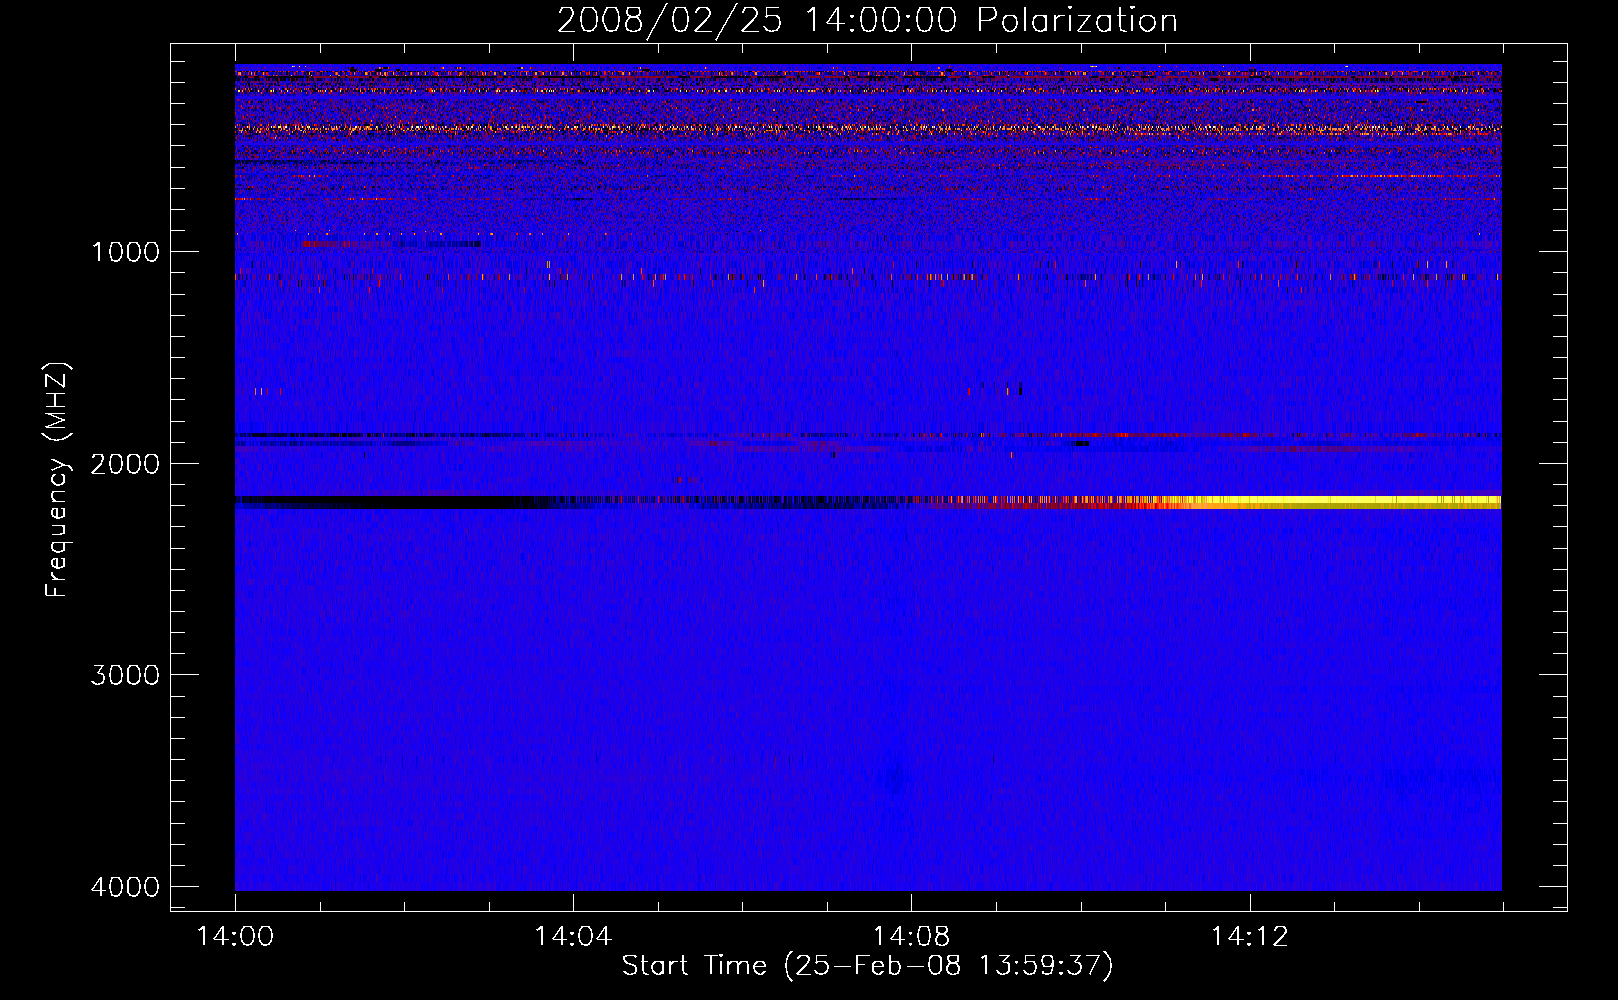Image resolution: width=1618 pixels, height=1000 pixels.
Task: Click the black section of the 2200 MHz band
Action: (x=390, y=502)
